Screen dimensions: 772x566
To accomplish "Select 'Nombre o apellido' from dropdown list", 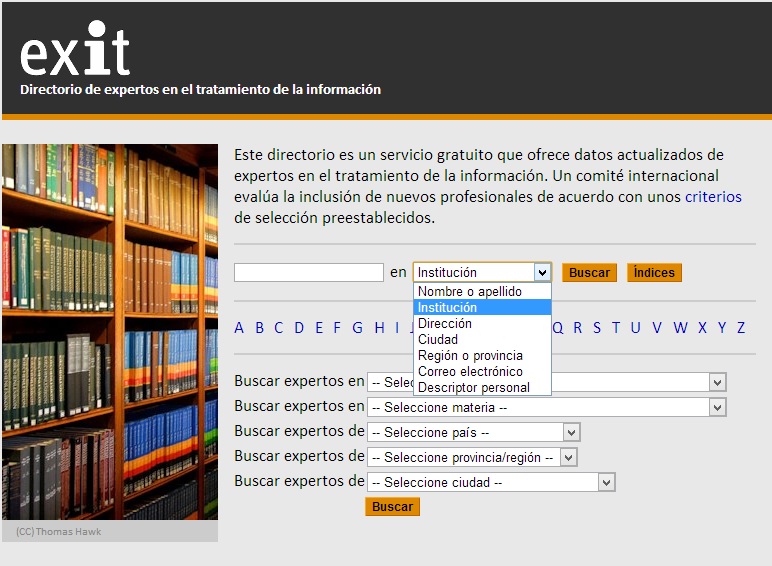I will [470, 292].
